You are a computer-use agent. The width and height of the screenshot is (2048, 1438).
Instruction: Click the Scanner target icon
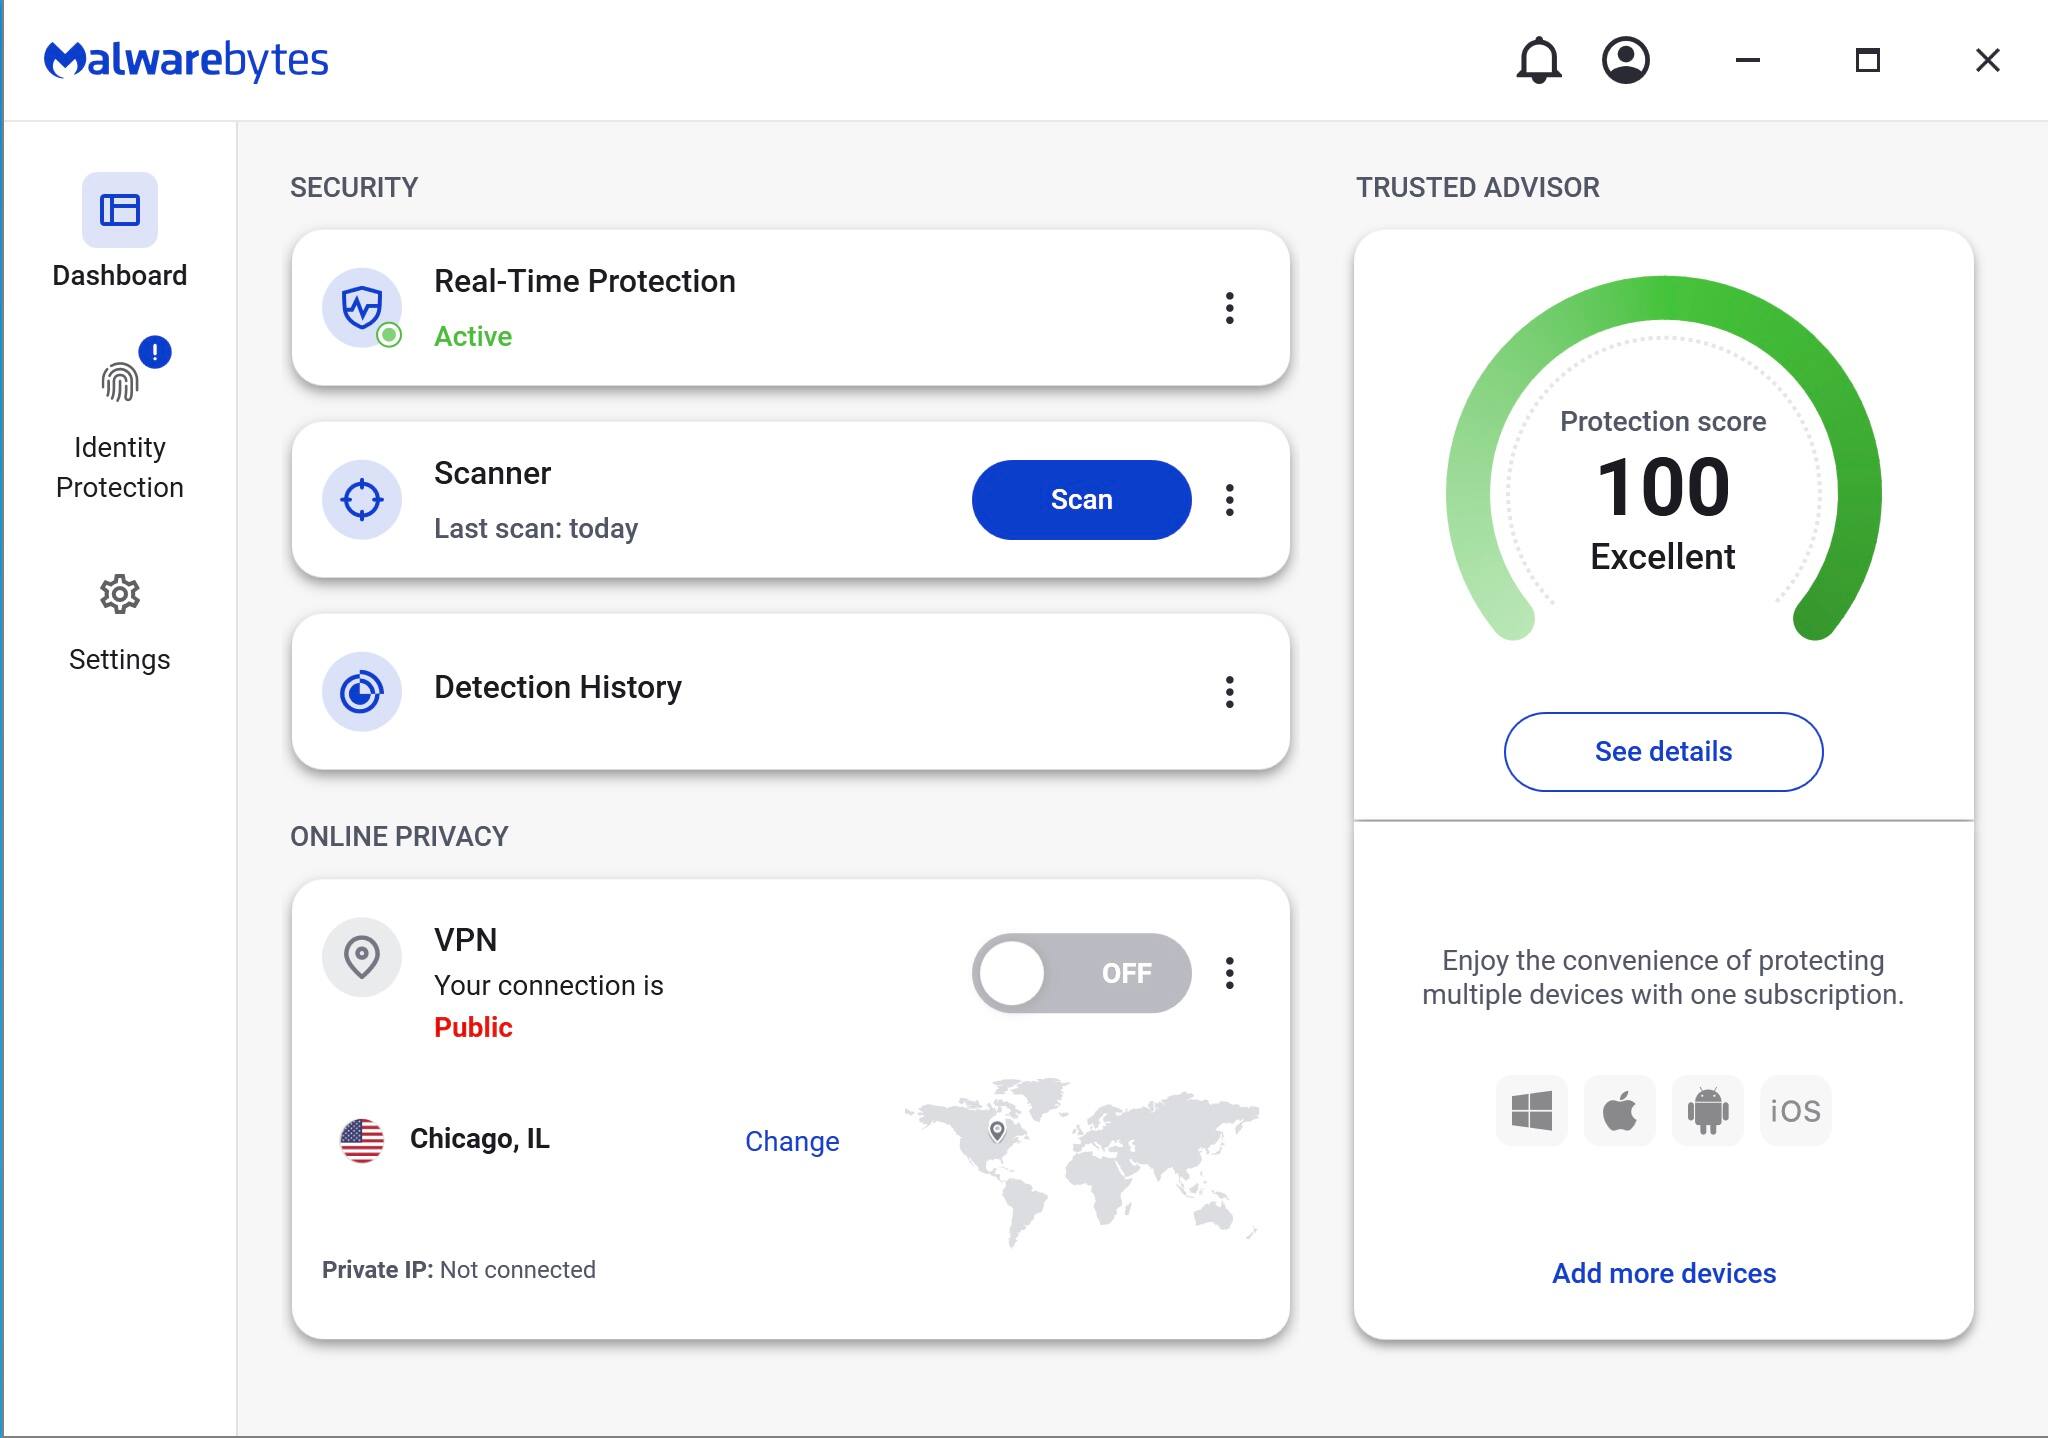[362, 499]
